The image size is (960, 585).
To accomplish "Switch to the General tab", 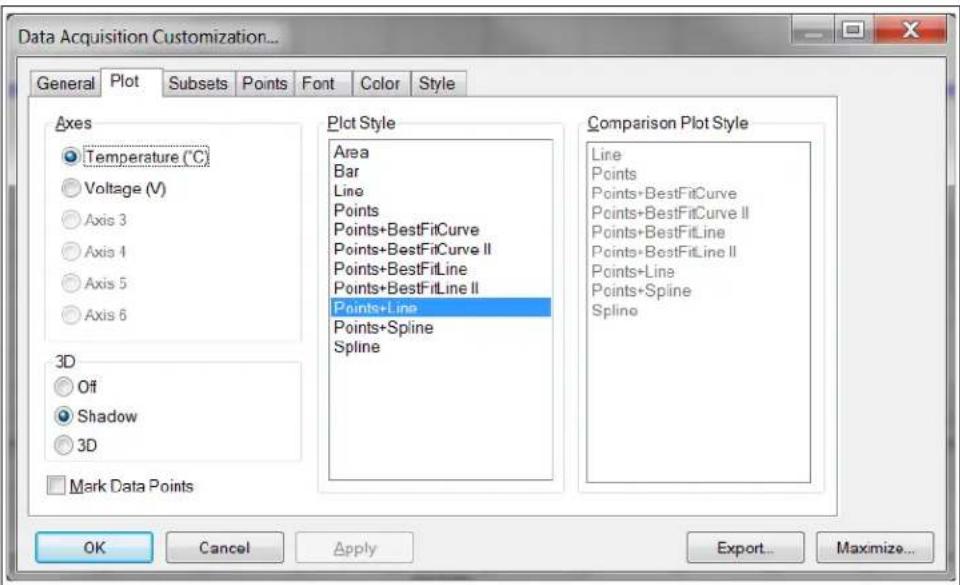I will (x=66, y=83).
